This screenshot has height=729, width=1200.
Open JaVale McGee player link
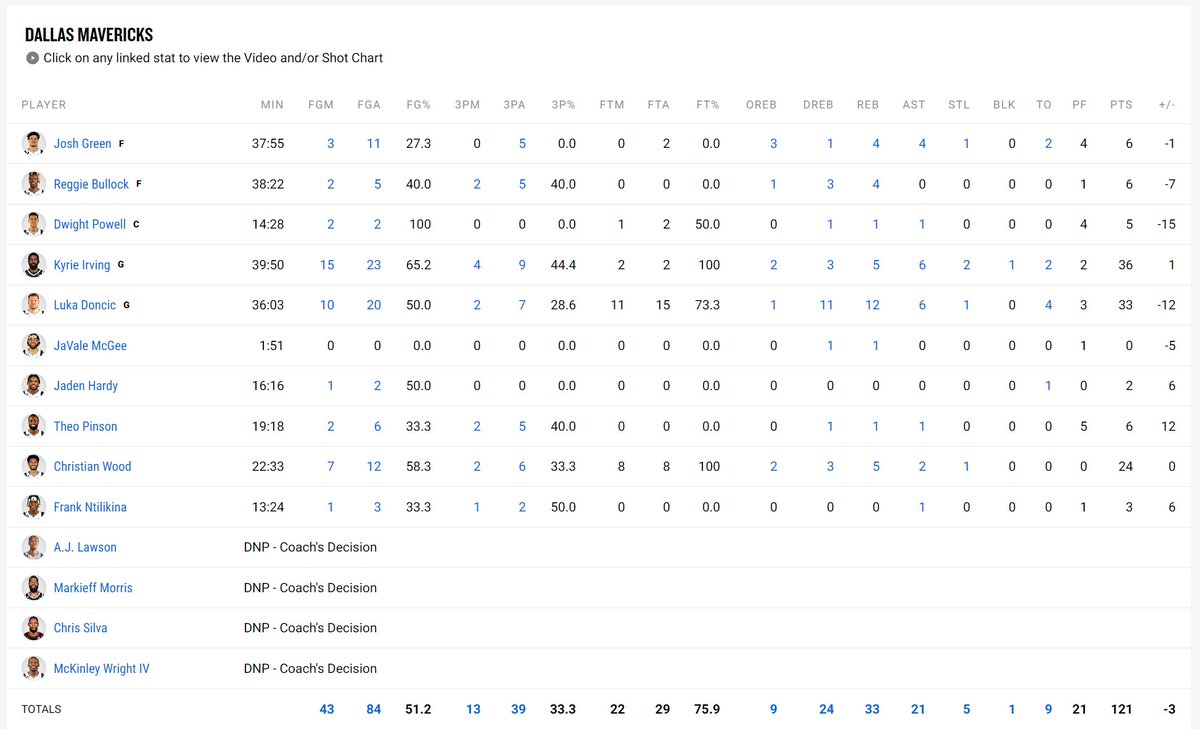pyautogui.click(x=90, y=345)
